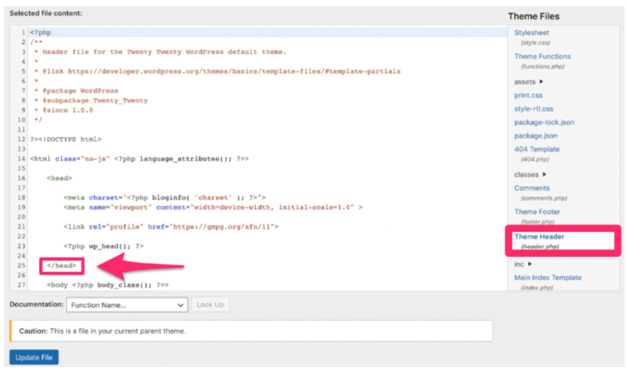627x369 pixels.
Task: Click the link rel profile line 21
Action: click(x=171, y=227)
